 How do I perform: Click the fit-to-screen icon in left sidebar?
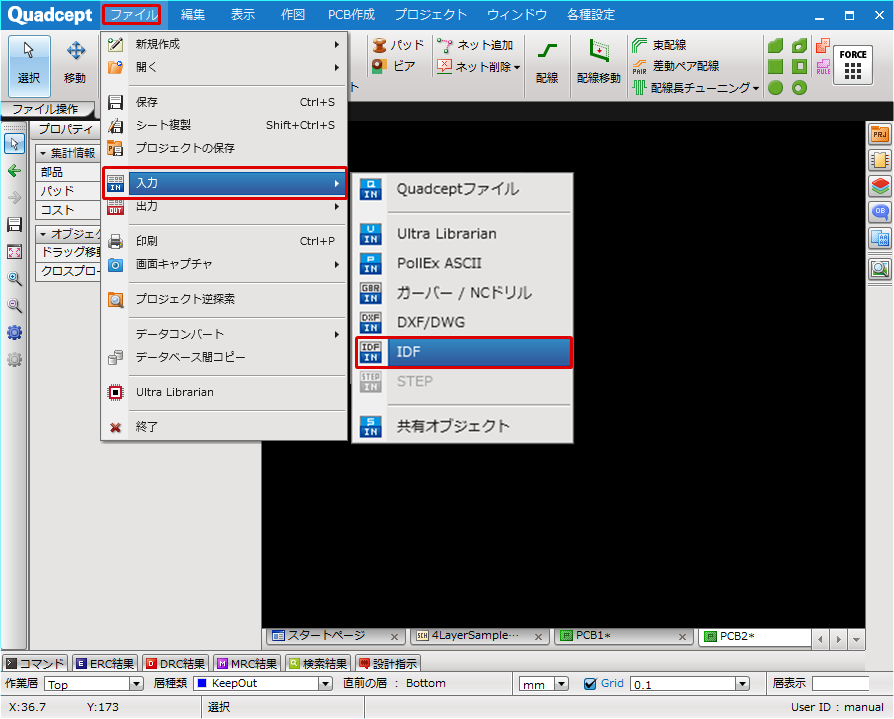coord(14,251)
